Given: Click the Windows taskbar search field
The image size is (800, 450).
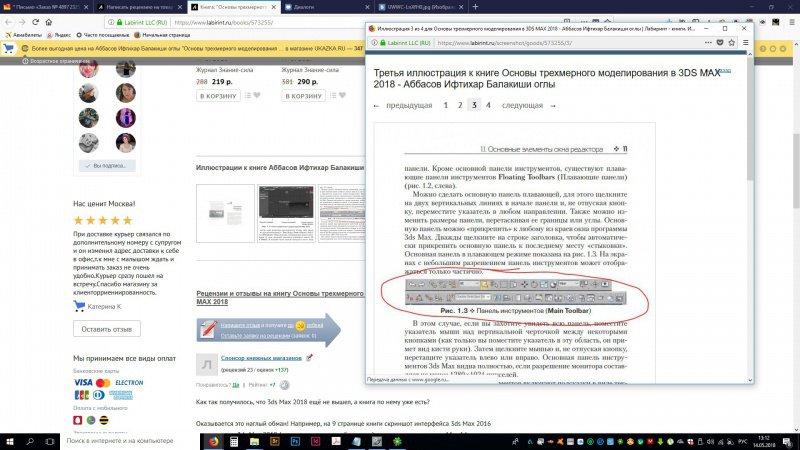Looking at the screenshot, I should click(x=132, y=441).
